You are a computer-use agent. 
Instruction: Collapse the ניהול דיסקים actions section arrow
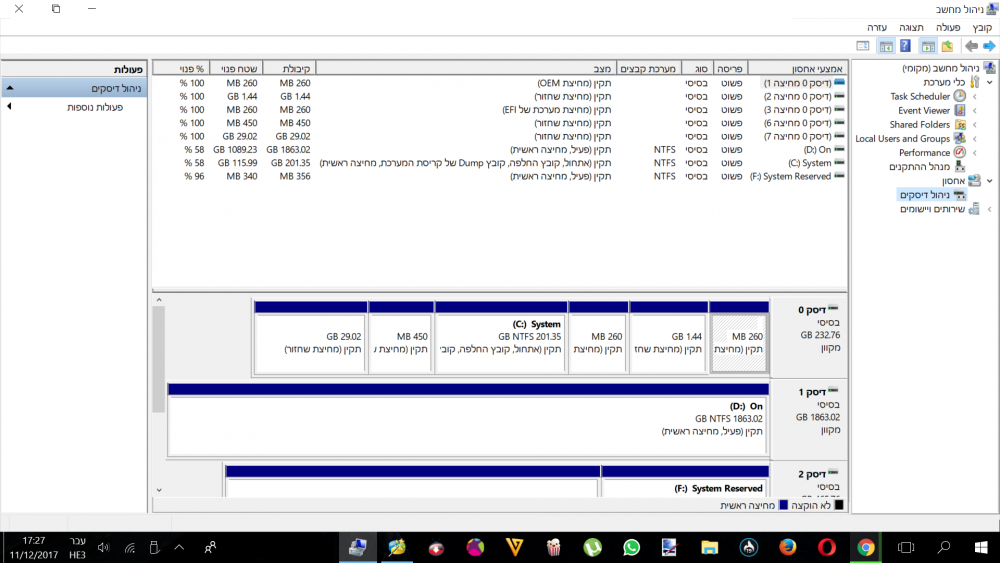click(10, 88)
